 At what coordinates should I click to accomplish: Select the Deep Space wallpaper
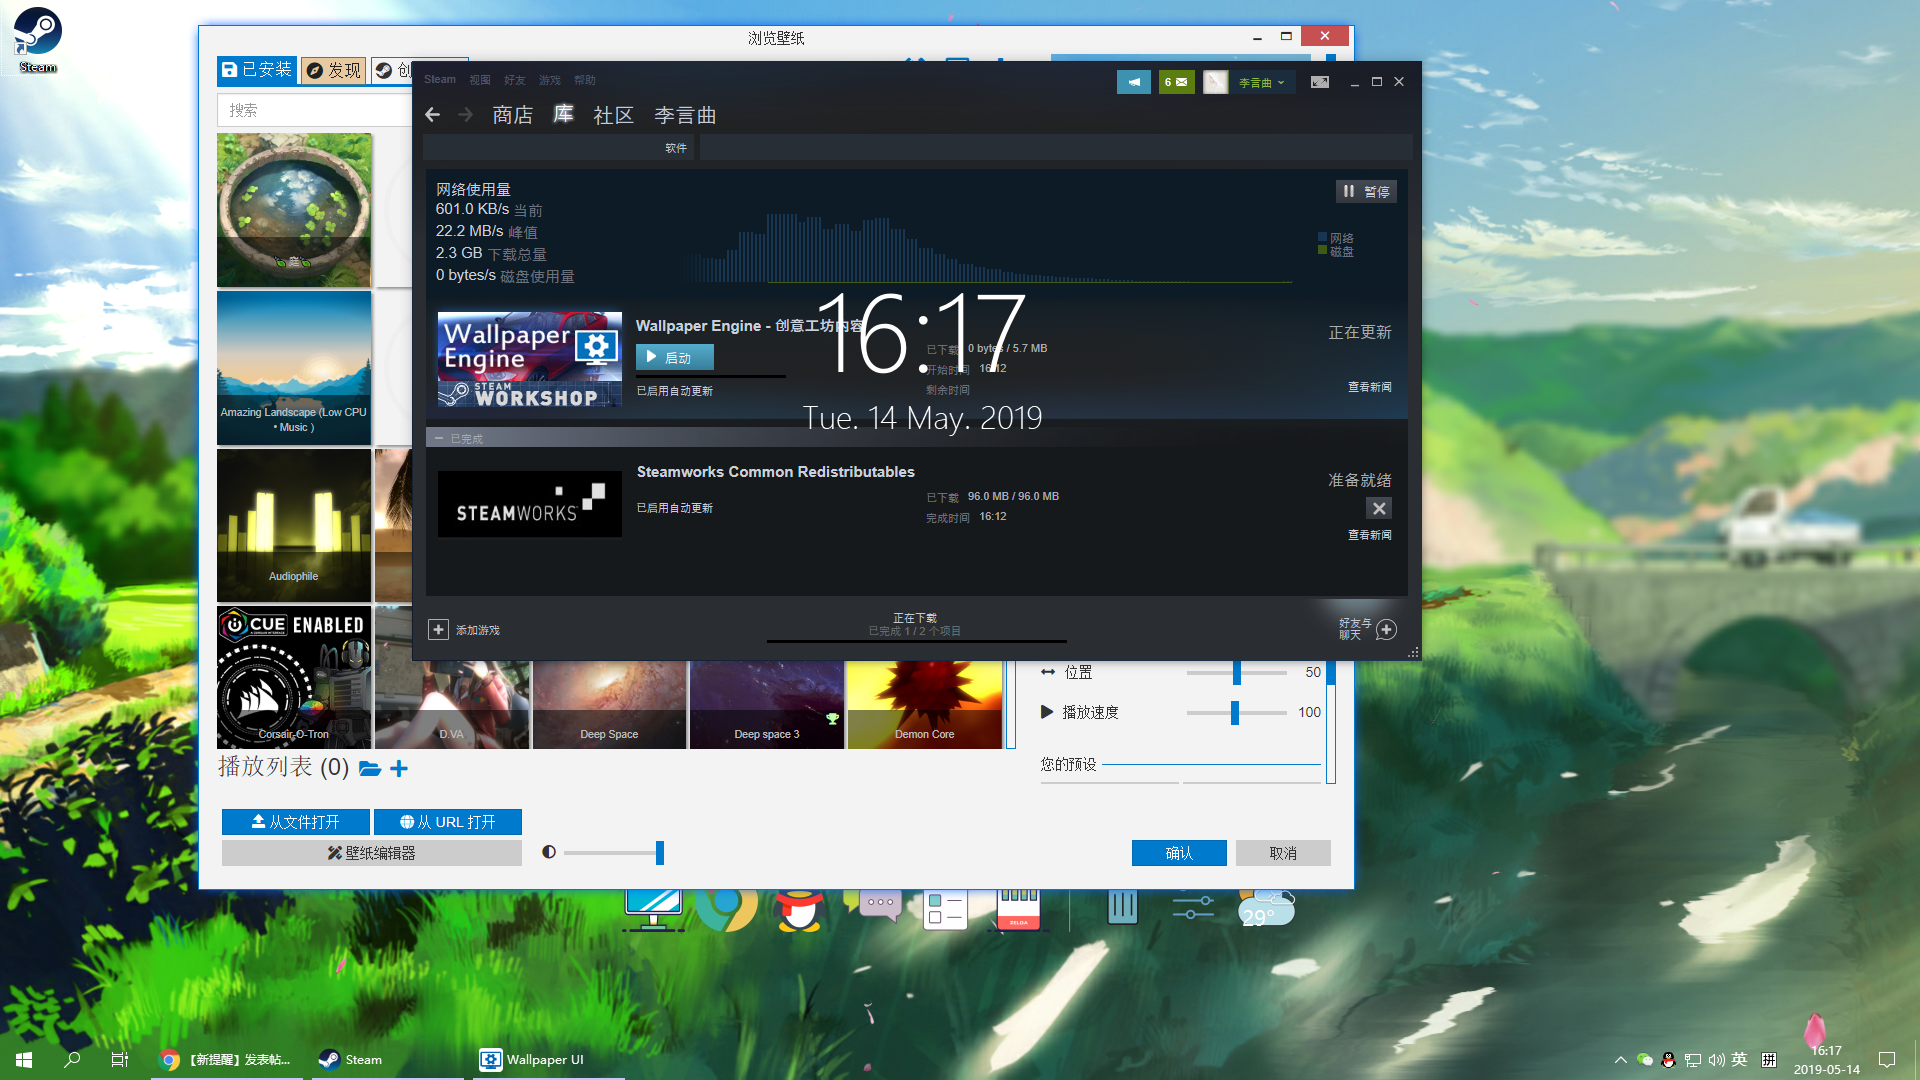coord(609,705)
